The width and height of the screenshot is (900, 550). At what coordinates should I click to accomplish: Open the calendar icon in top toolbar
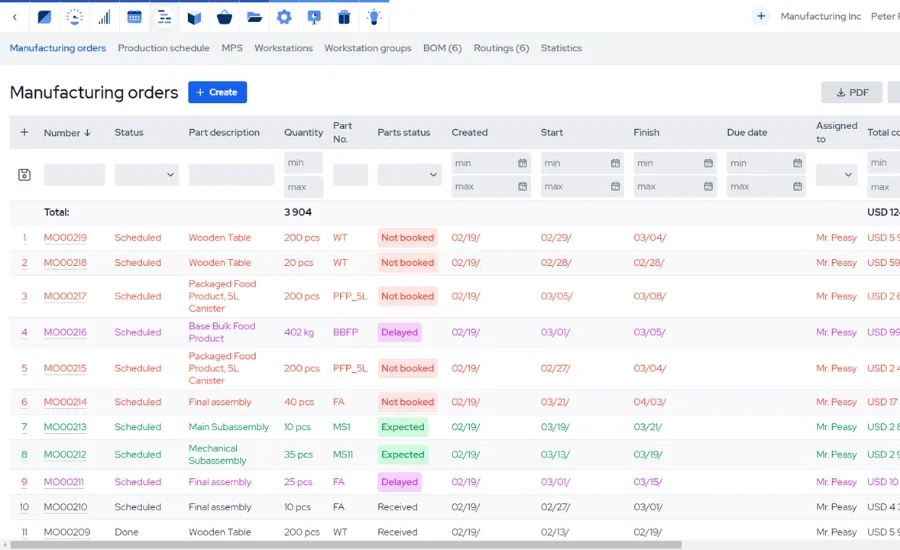tap(134, 17)
